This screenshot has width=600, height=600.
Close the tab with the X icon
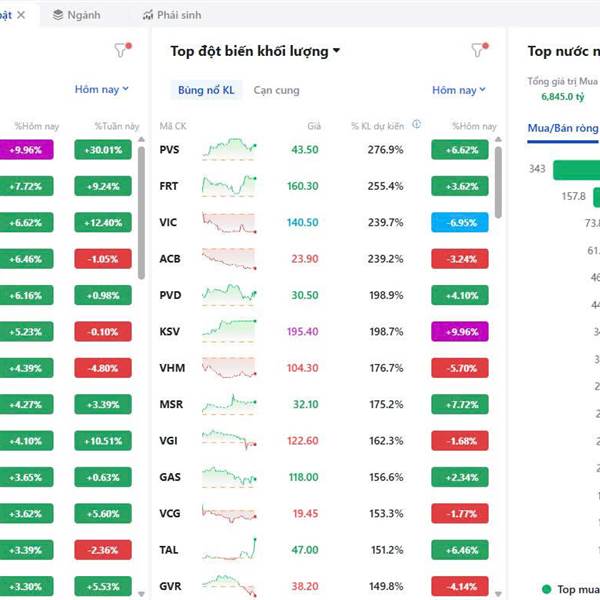pyautogui.click(x=21, y=15)
